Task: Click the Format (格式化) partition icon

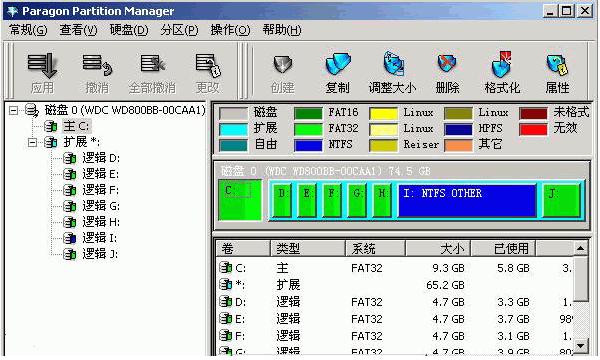Action: 501,64
